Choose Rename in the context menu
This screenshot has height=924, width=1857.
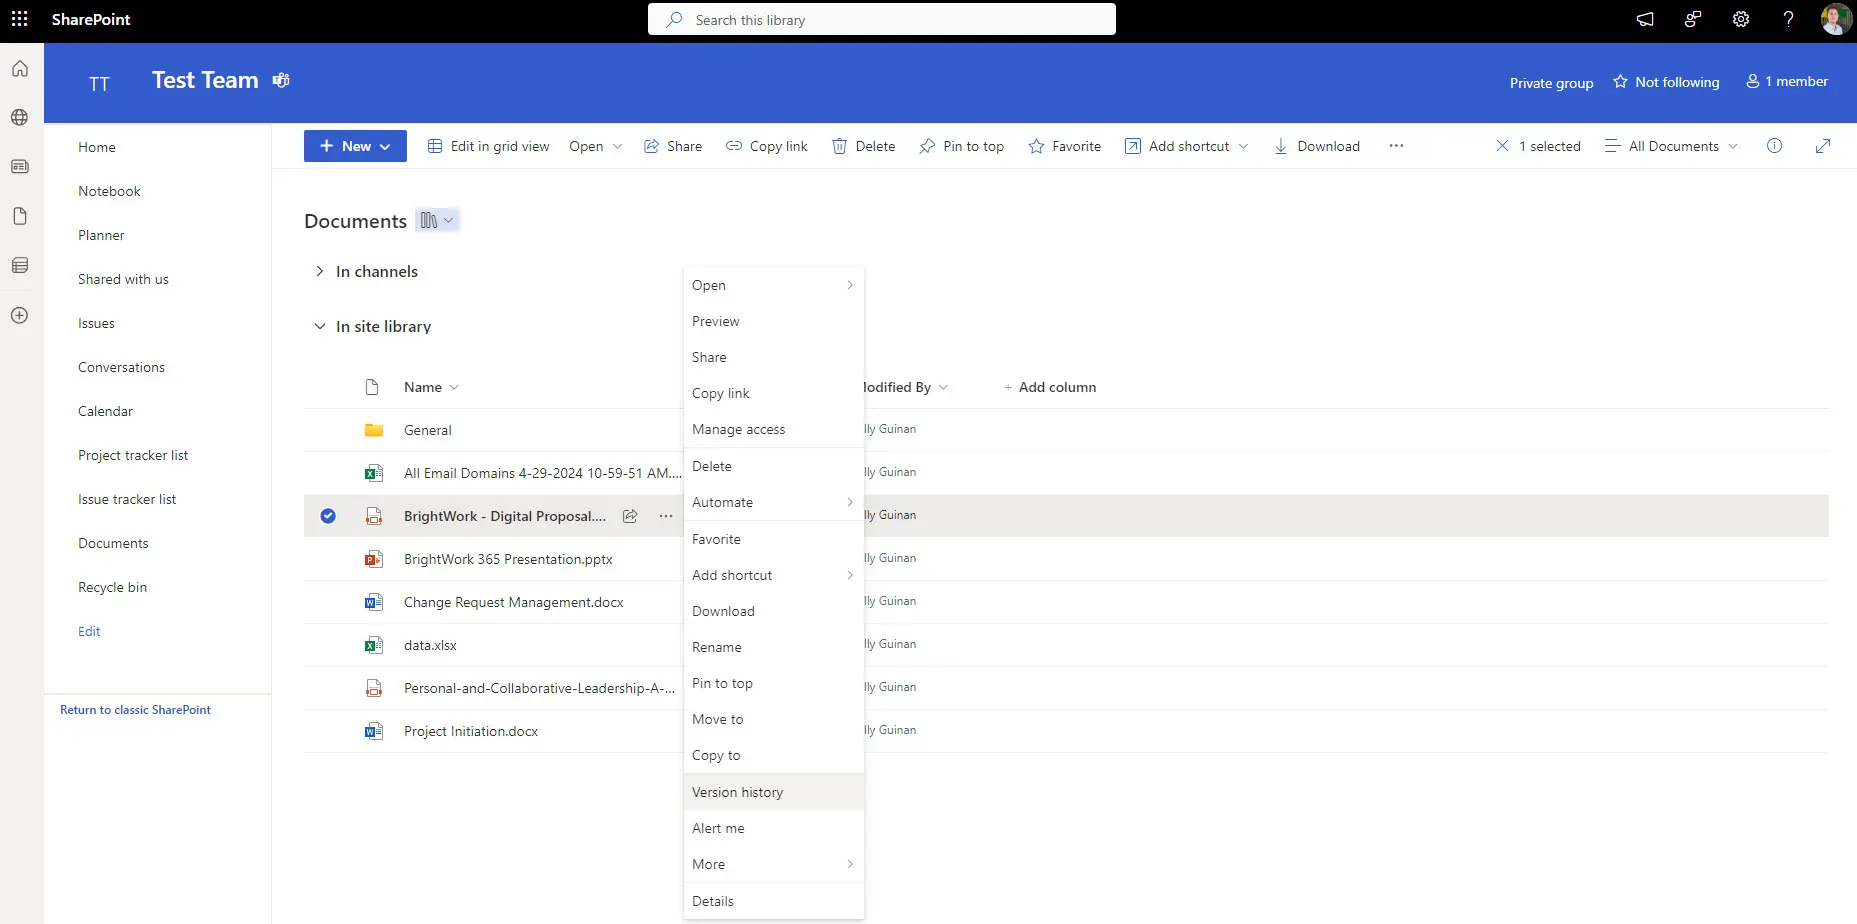[716, 647]
